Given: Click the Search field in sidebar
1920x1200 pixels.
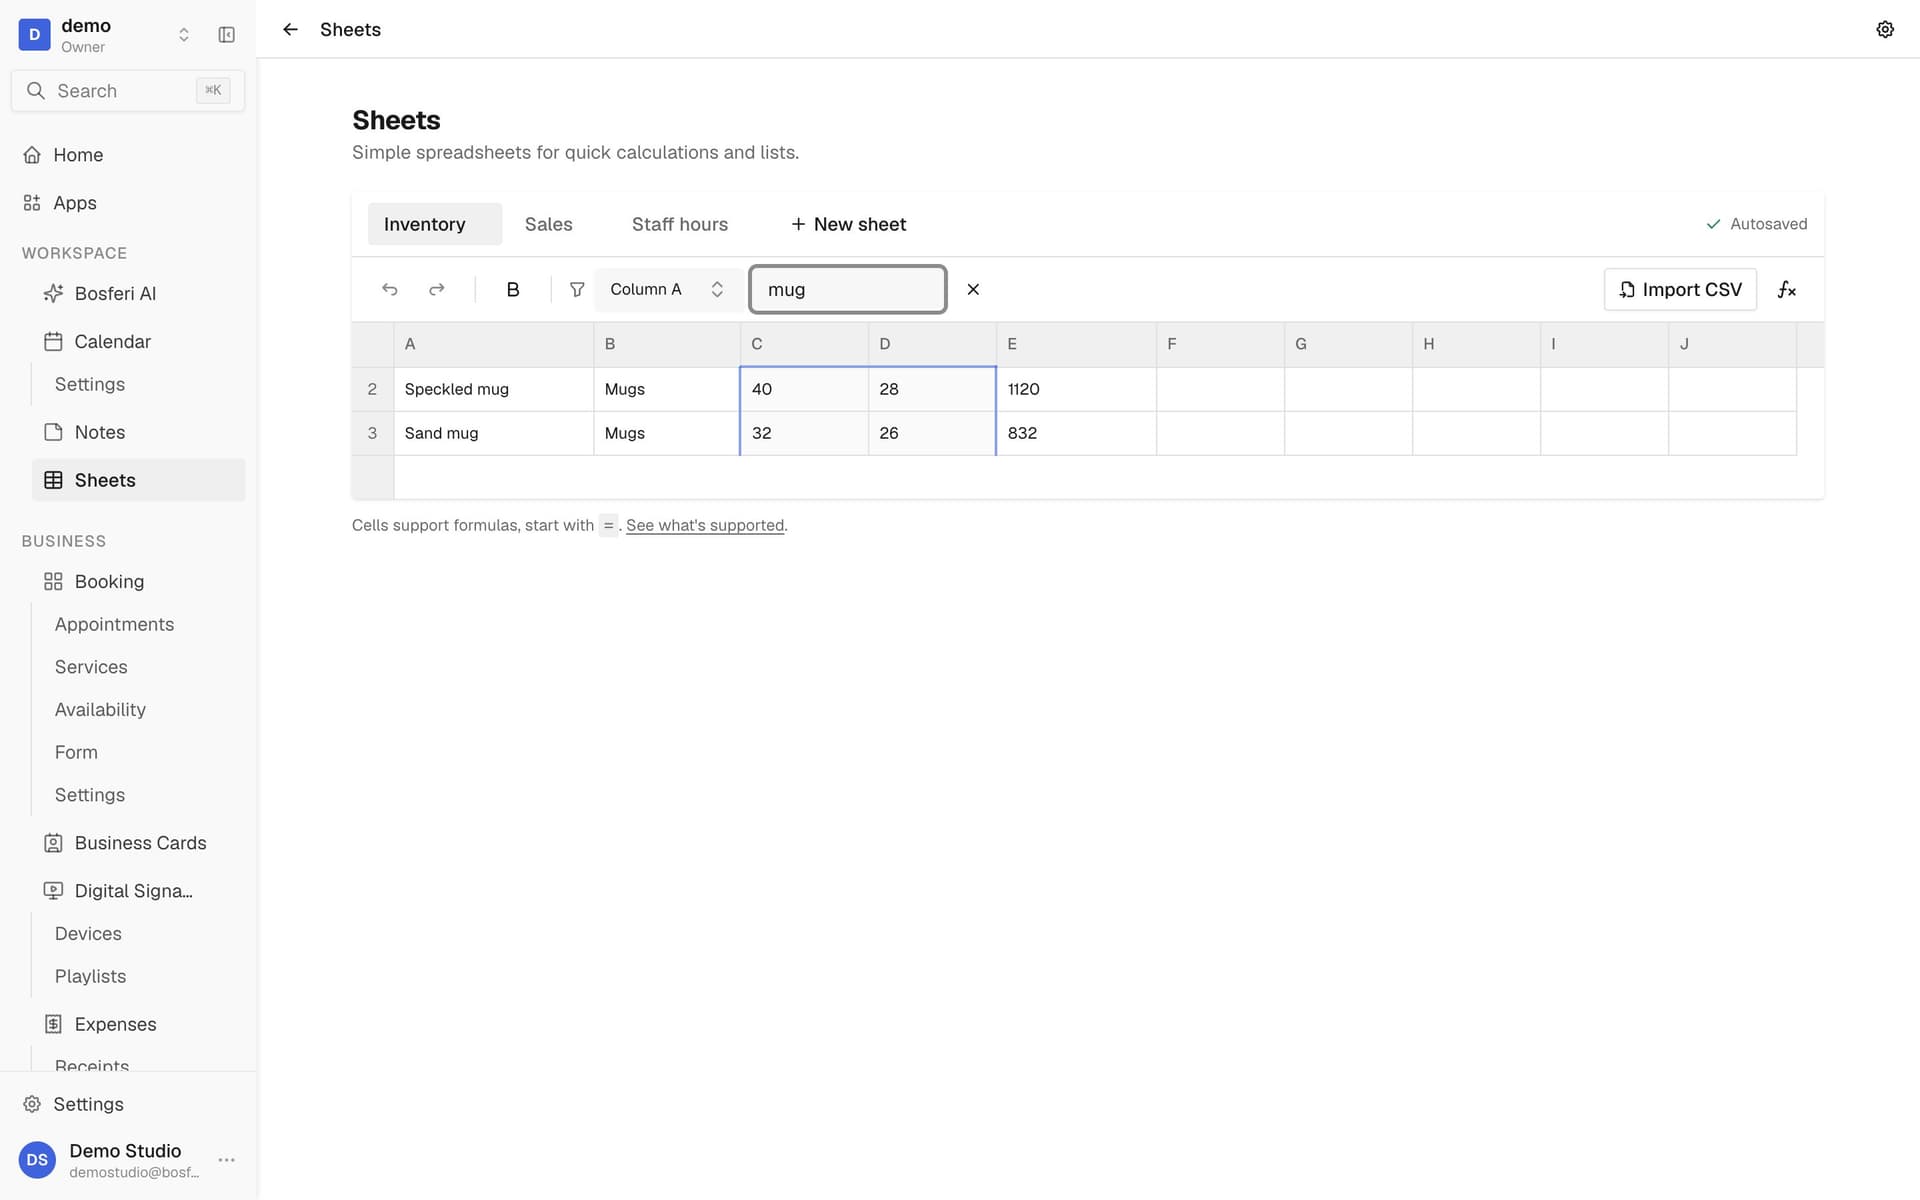Looking at the screenshot, I should point(128,91).
